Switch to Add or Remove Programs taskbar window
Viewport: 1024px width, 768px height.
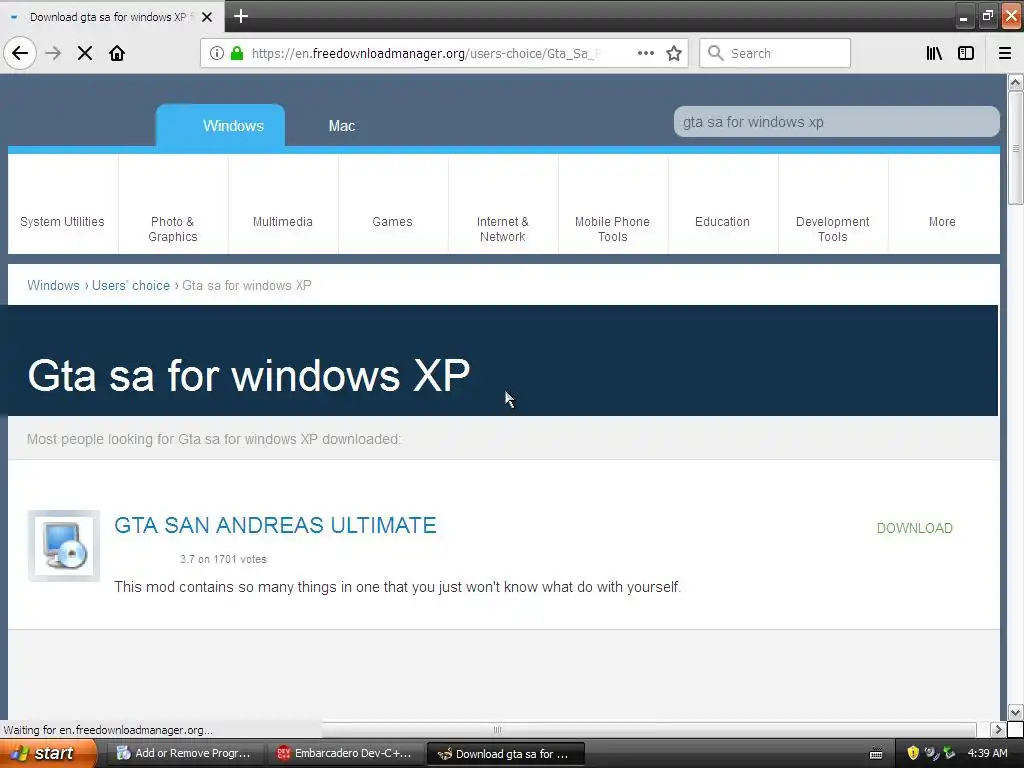(x=186, y=753)
